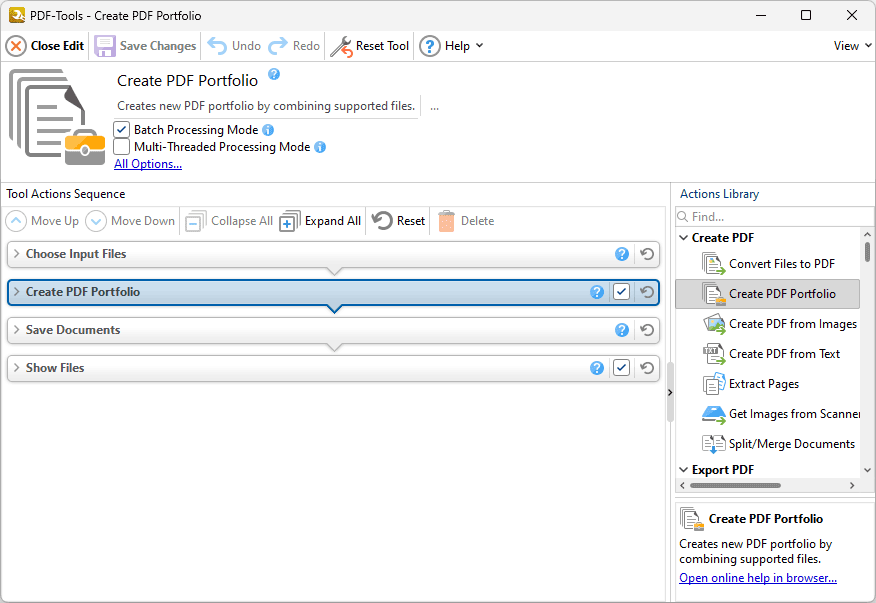Image resolution: width=876 pixels, height=603 pixels.
Task: Click the Actions Library scroll up arrow
Action: point(867,235)
